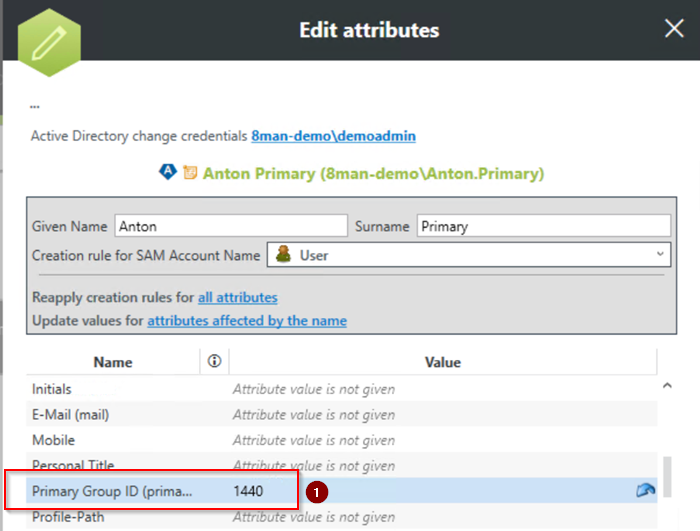Click the info icon in column header

pos(213,361)
